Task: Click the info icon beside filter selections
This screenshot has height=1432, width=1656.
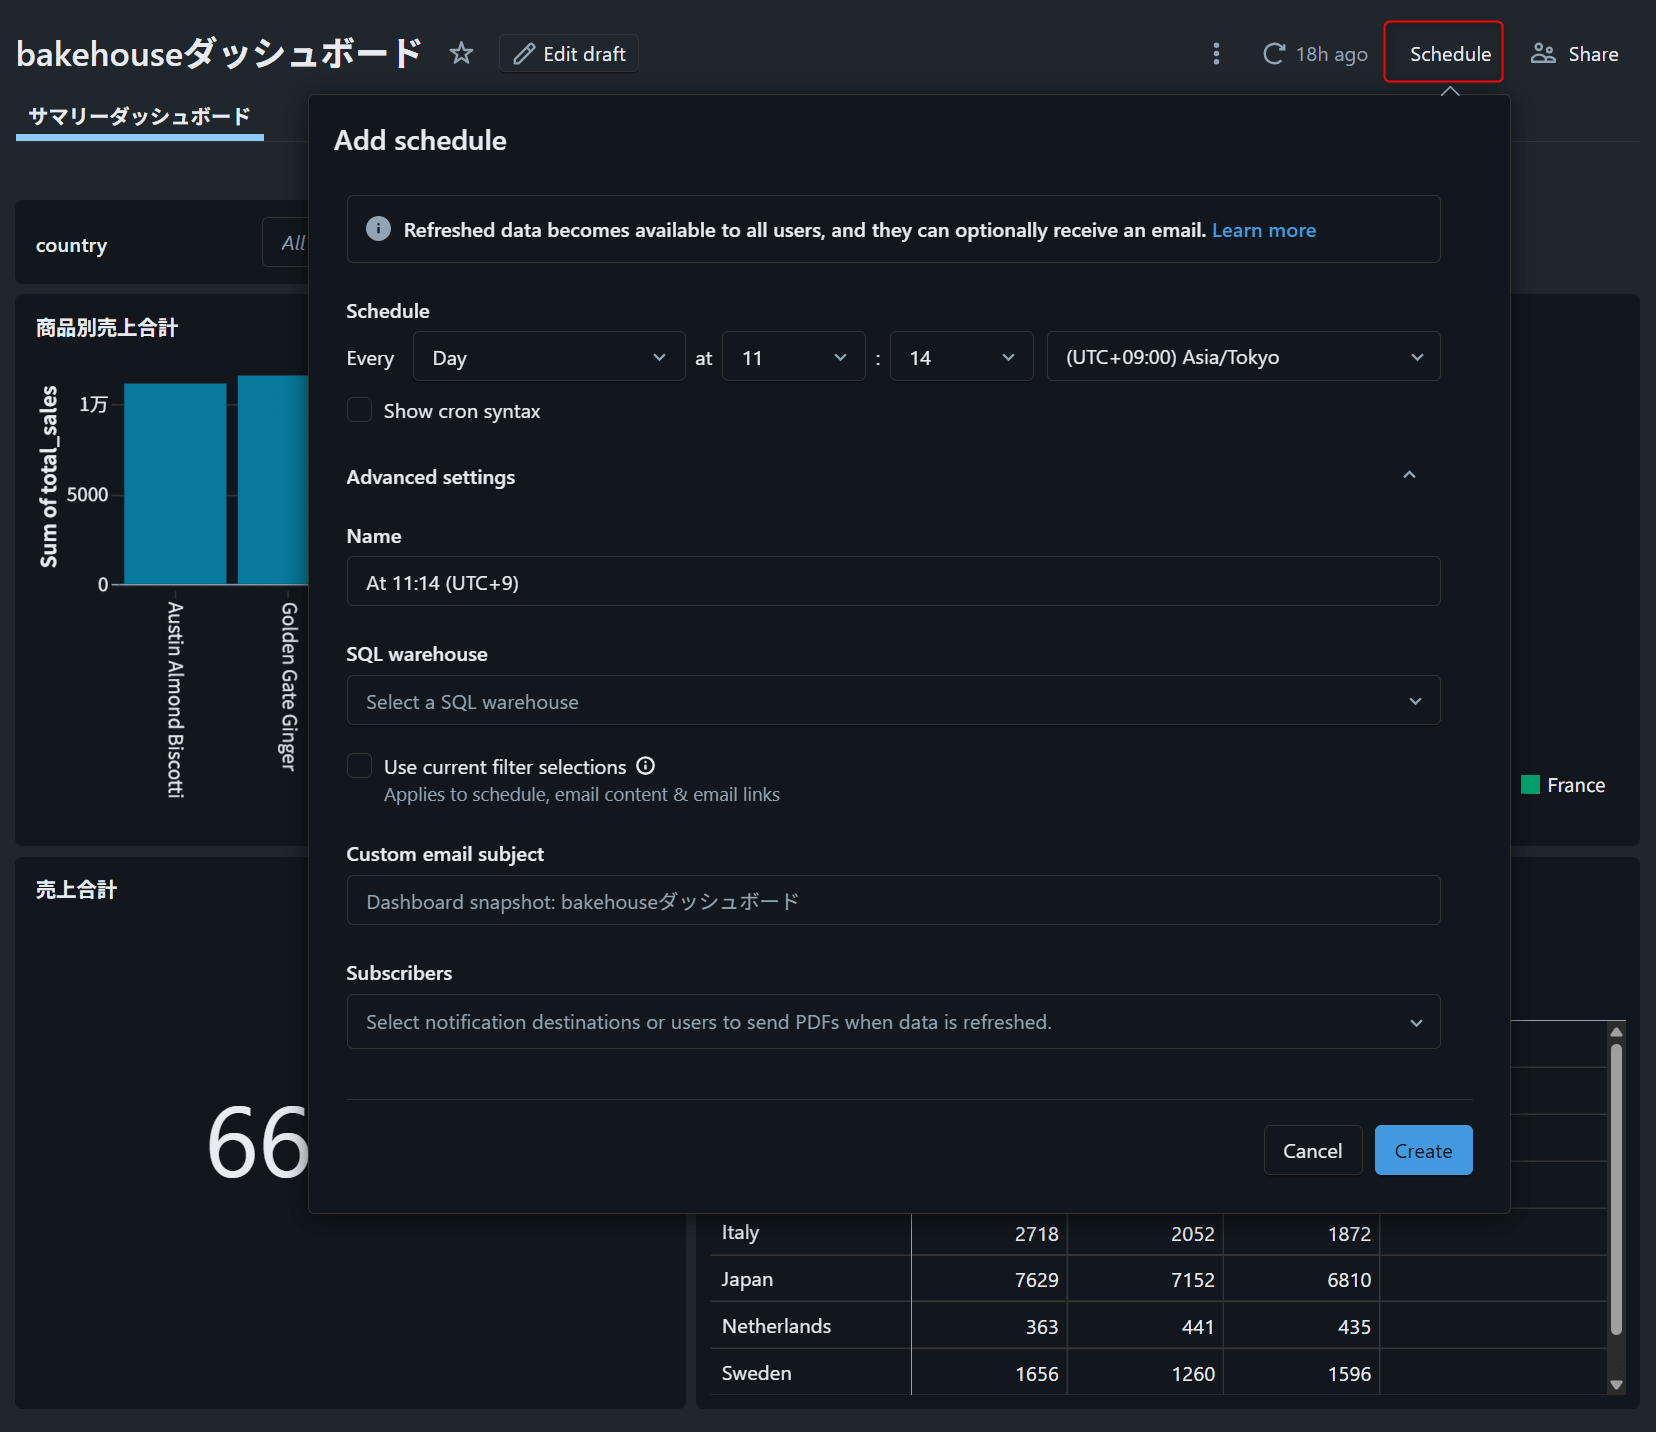Action: pos(646,766)
